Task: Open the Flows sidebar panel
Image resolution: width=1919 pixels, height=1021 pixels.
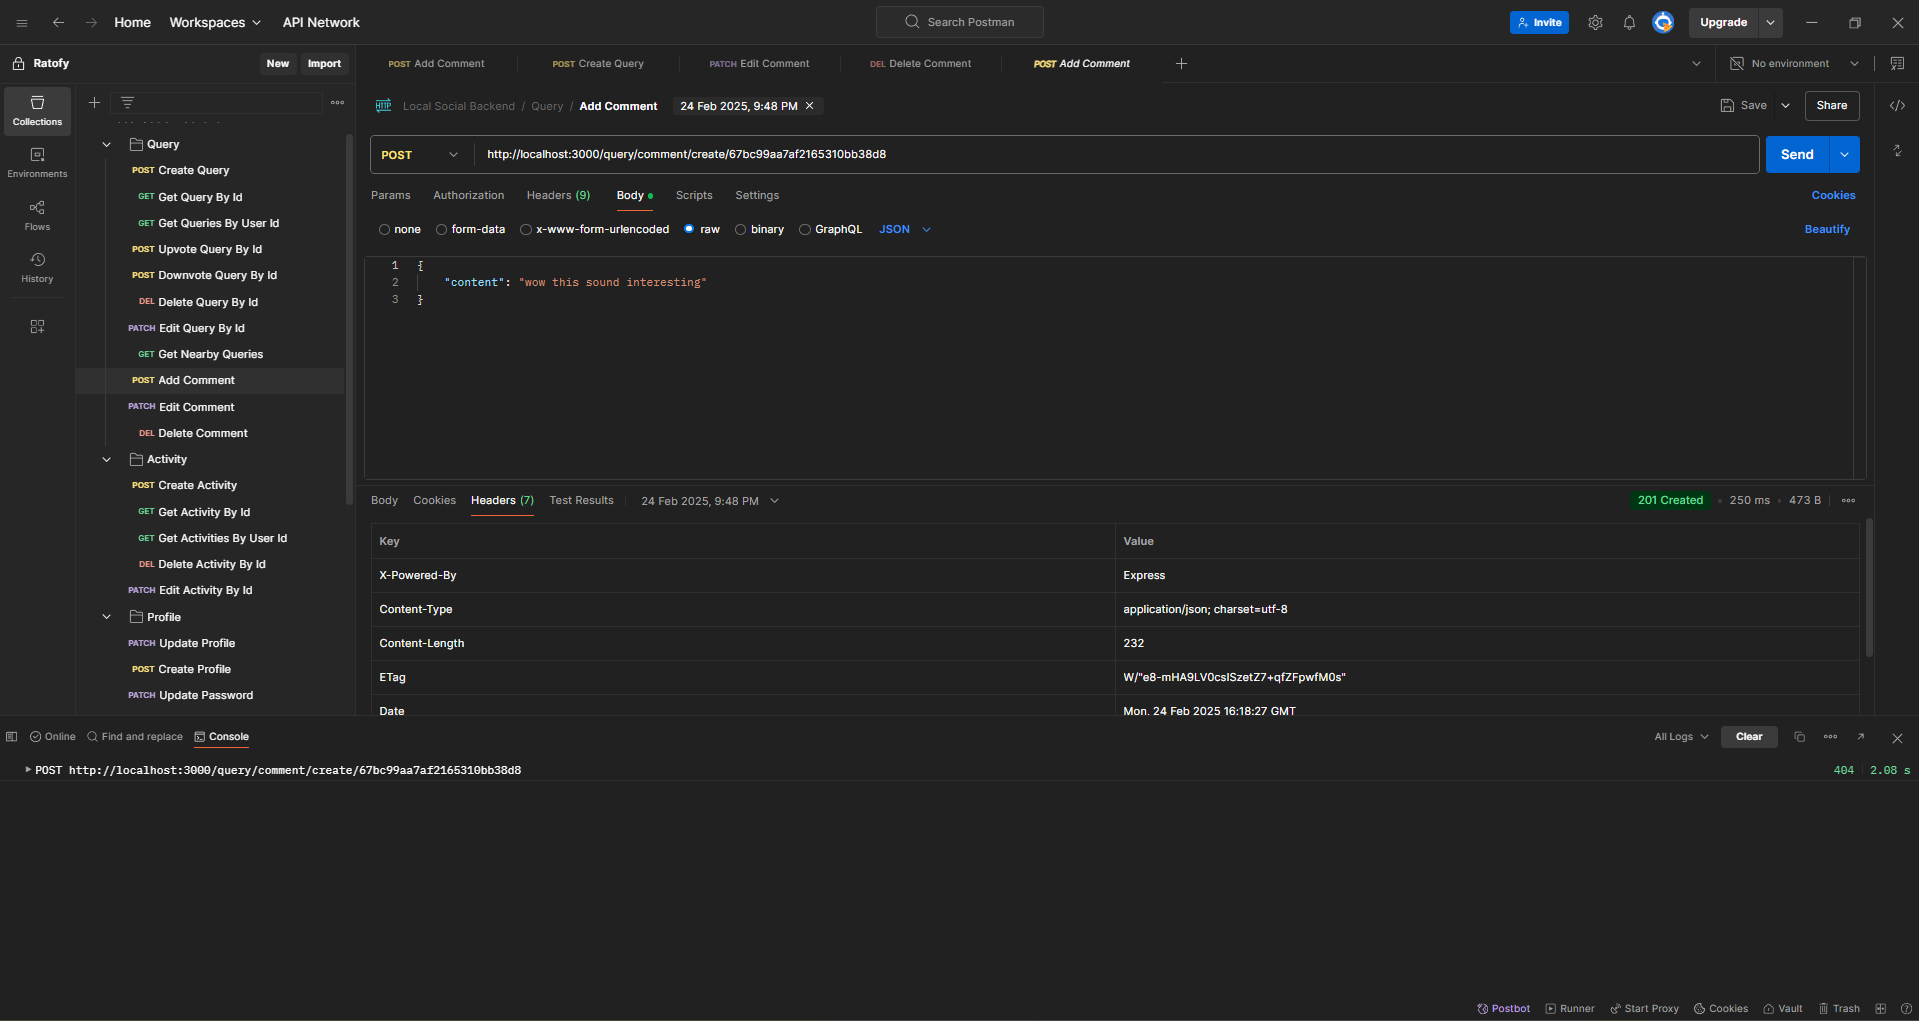Action: point(37,215)
